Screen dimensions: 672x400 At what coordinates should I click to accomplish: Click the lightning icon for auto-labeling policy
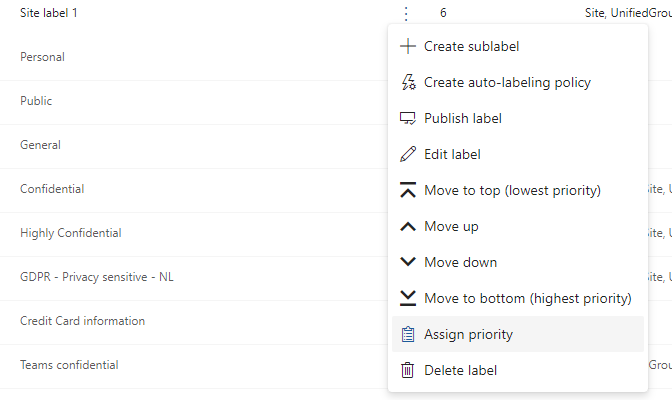(407, 82)
